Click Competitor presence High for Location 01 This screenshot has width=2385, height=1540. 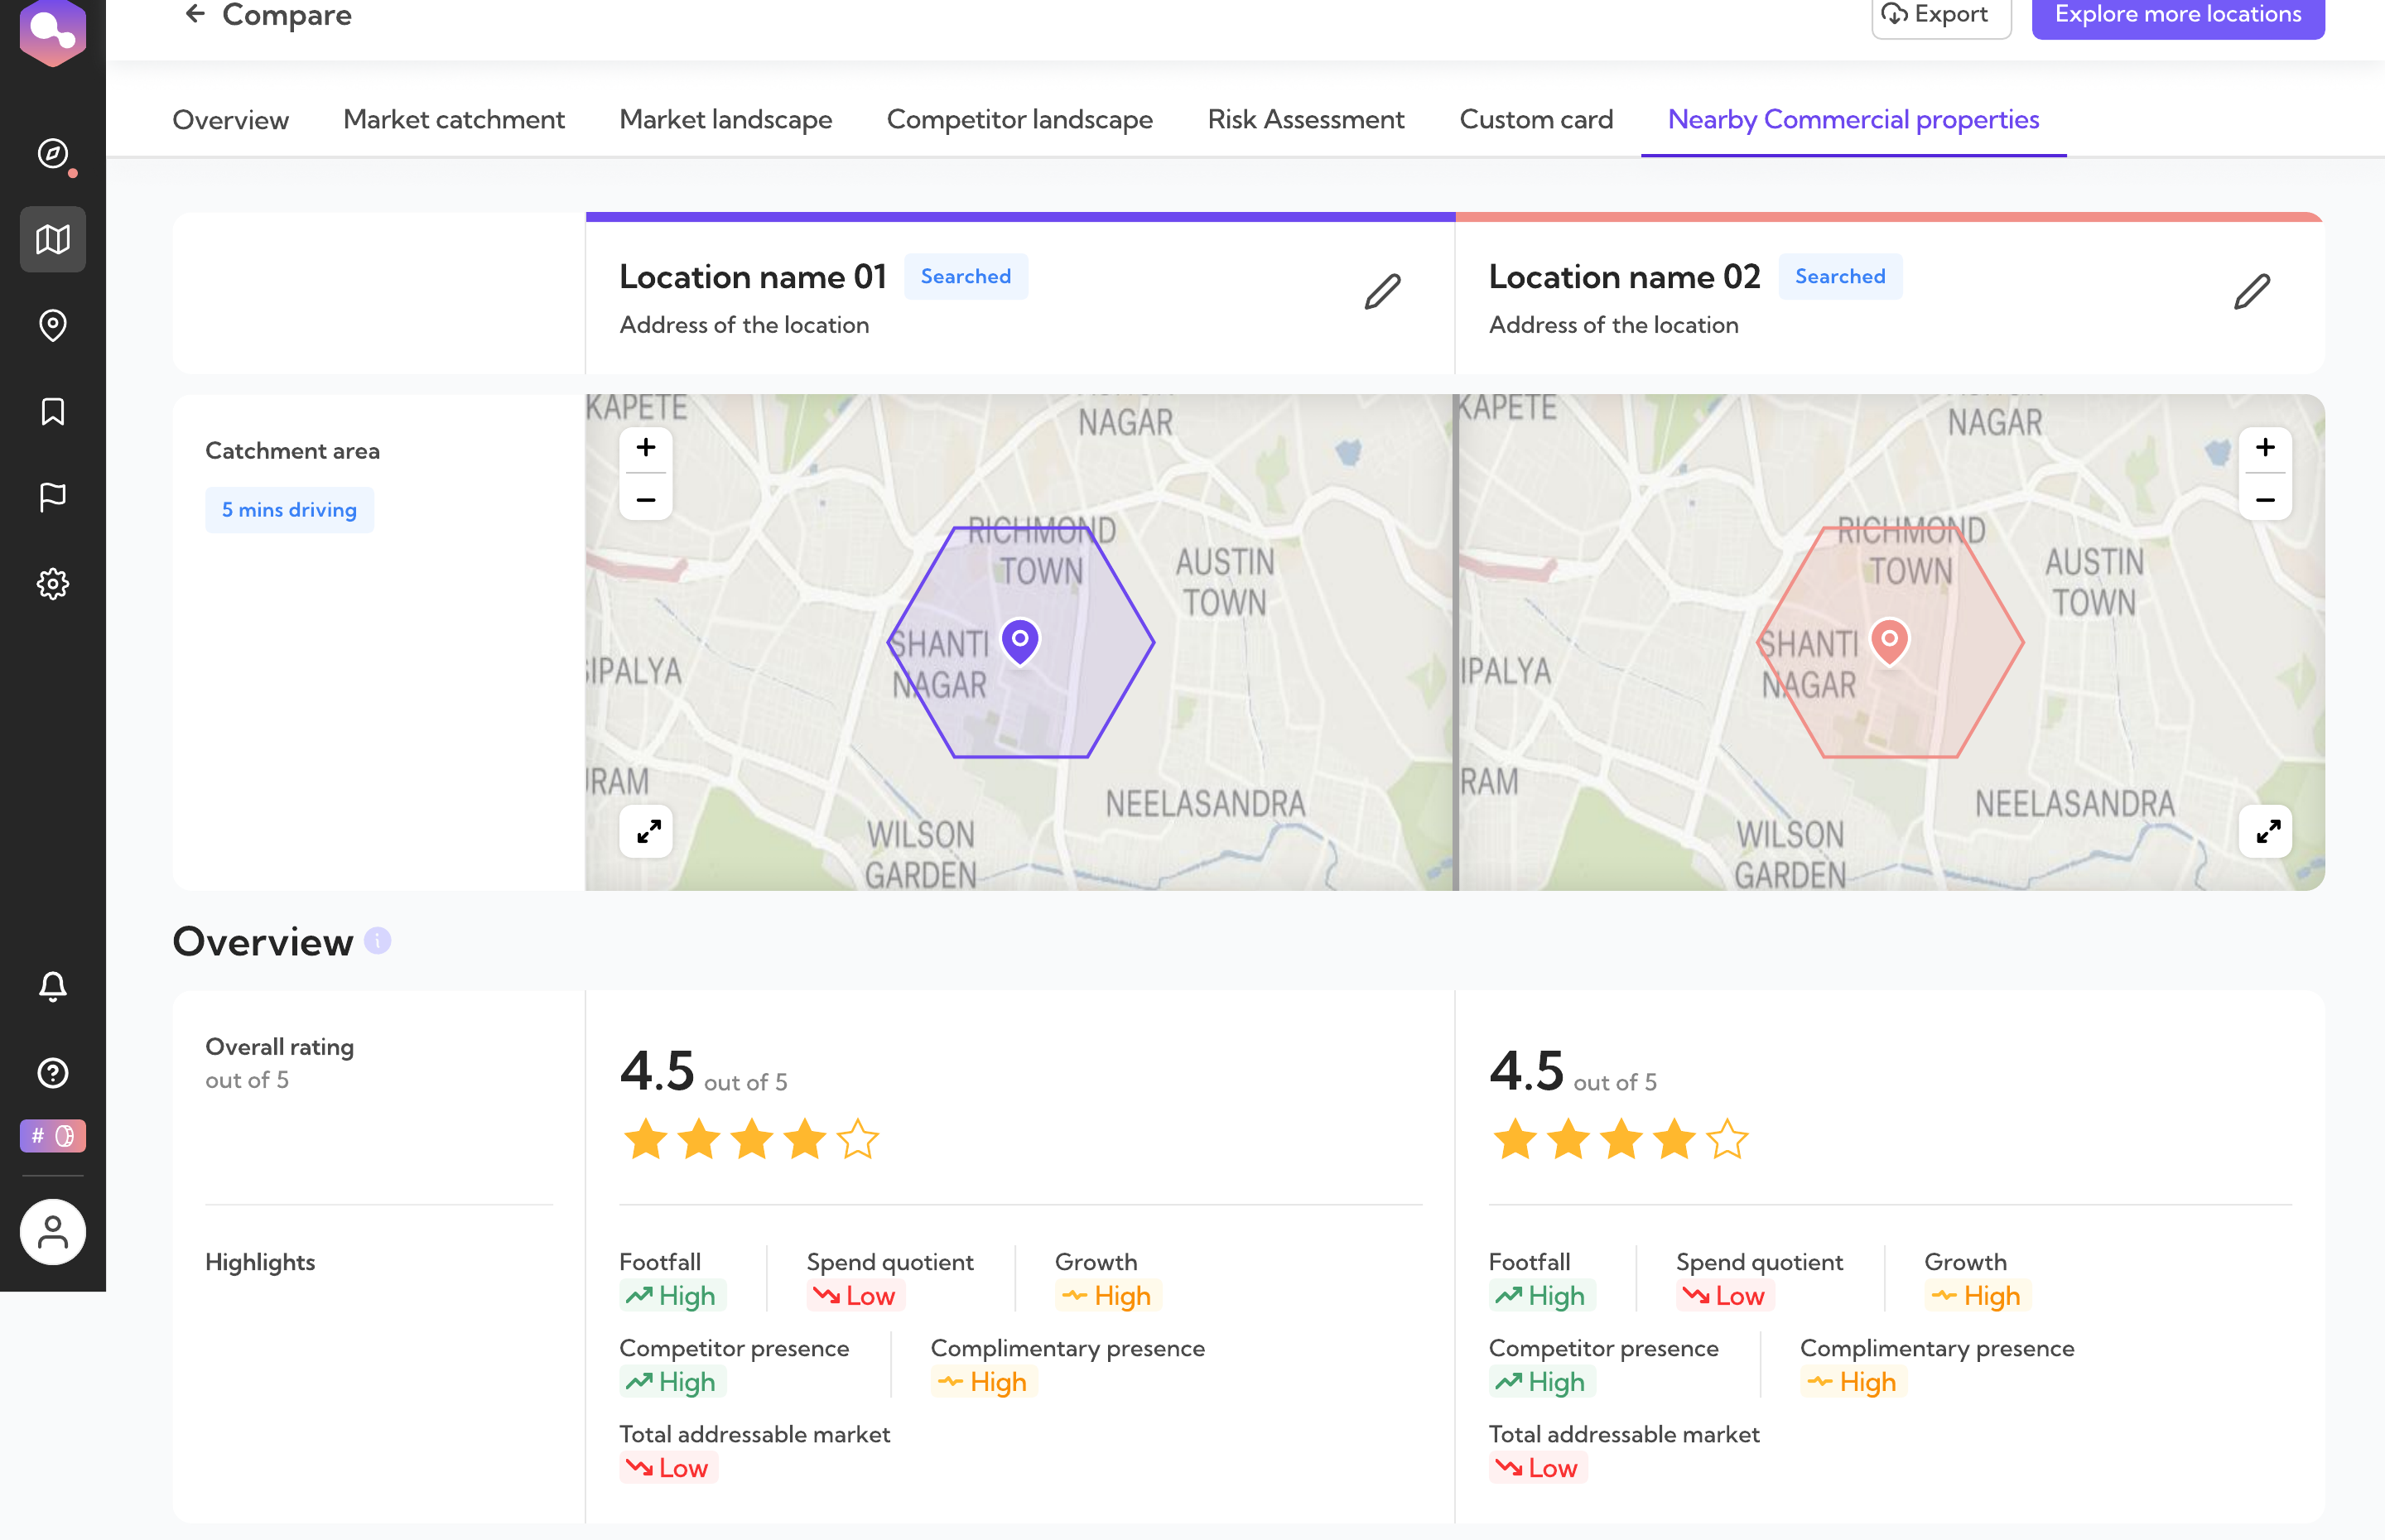(x=672, y=1382)
